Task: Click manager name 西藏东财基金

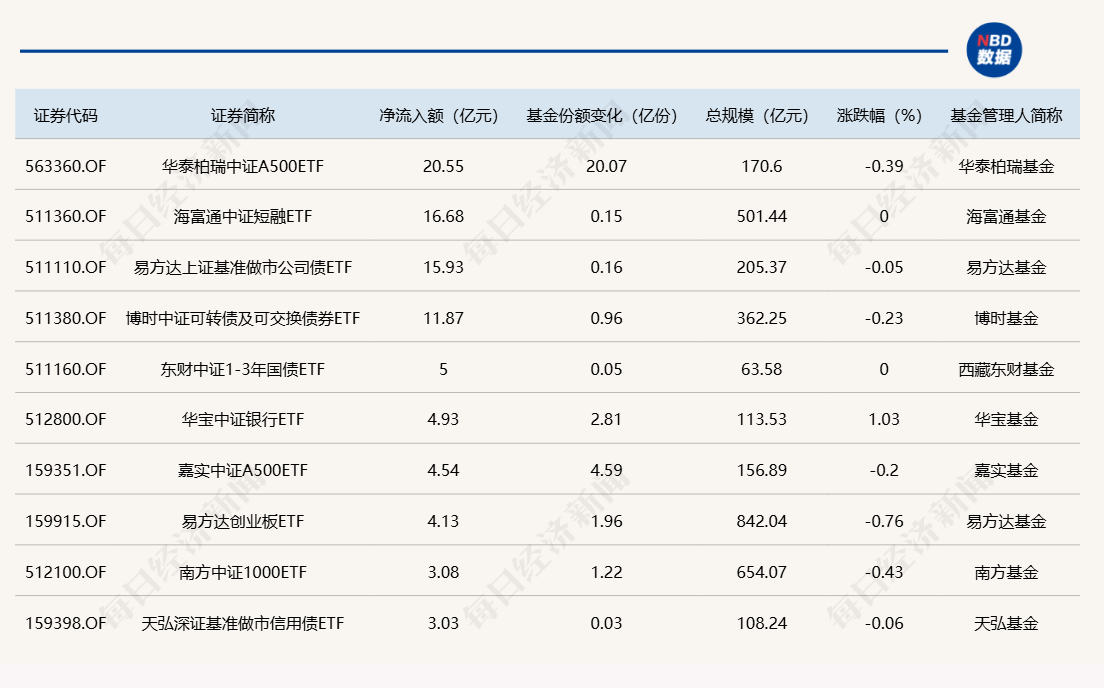Action: pyautogui.click(x=1006, y=369)
